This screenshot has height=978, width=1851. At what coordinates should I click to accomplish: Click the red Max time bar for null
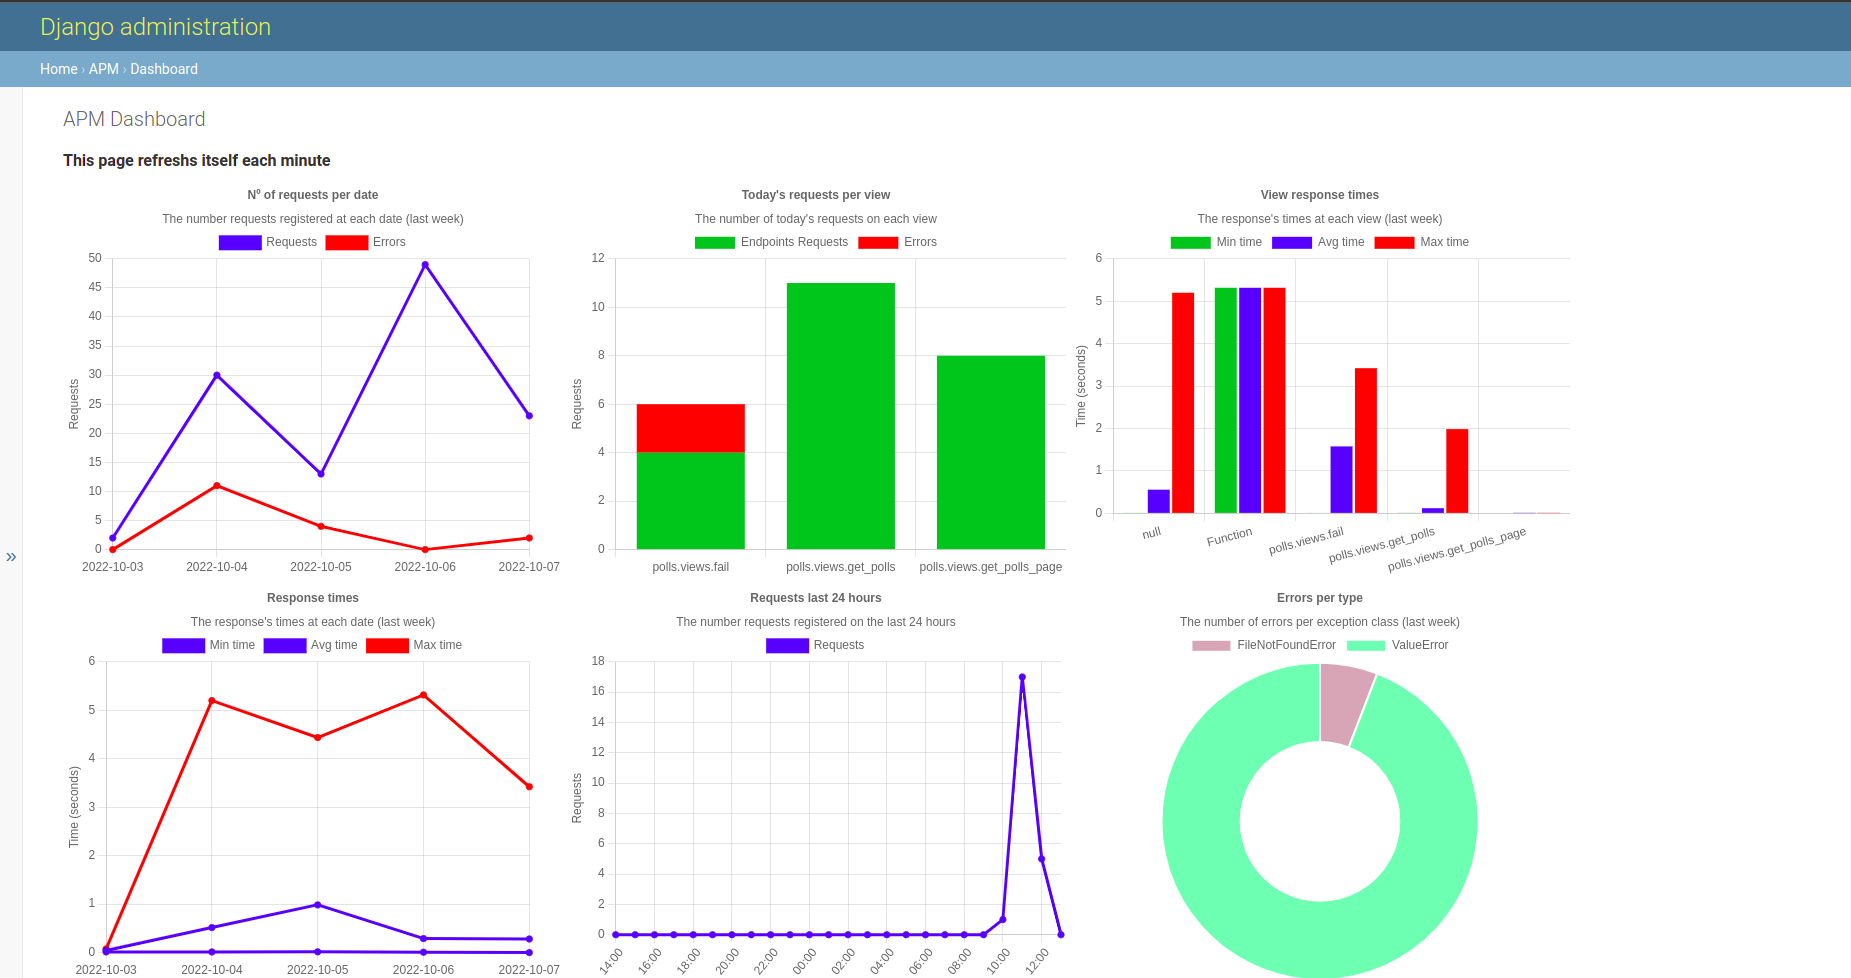click(1183, 403)
